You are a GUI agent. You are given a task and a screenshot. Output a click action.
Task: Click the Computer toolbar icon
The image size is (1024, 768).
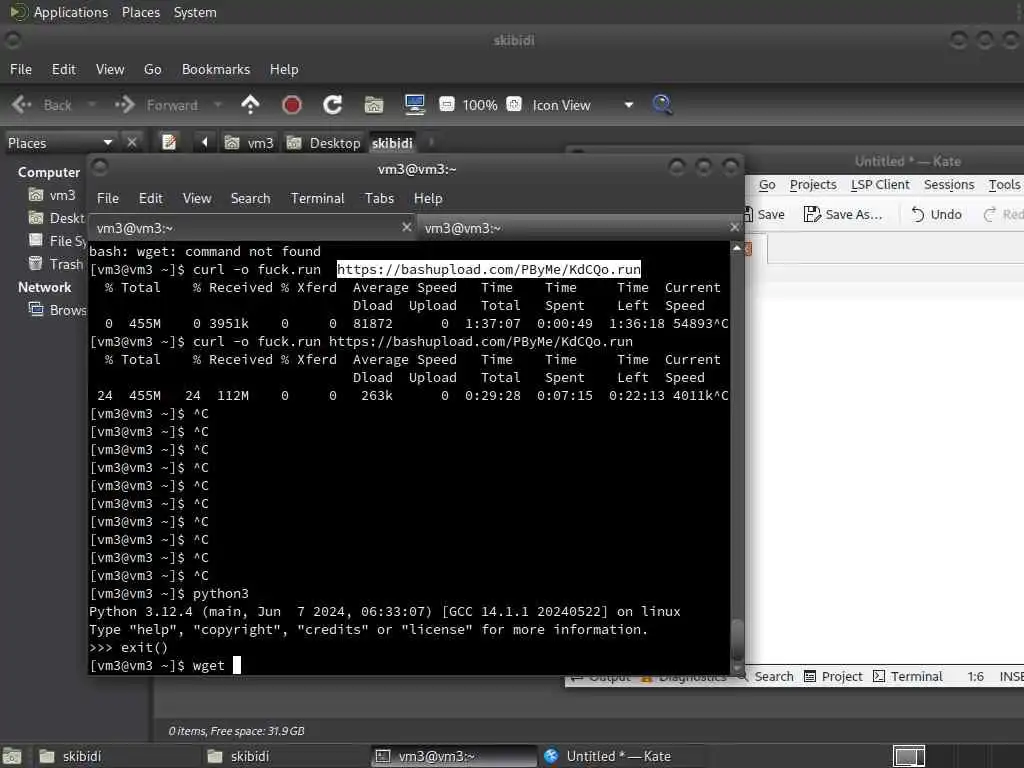415,104
